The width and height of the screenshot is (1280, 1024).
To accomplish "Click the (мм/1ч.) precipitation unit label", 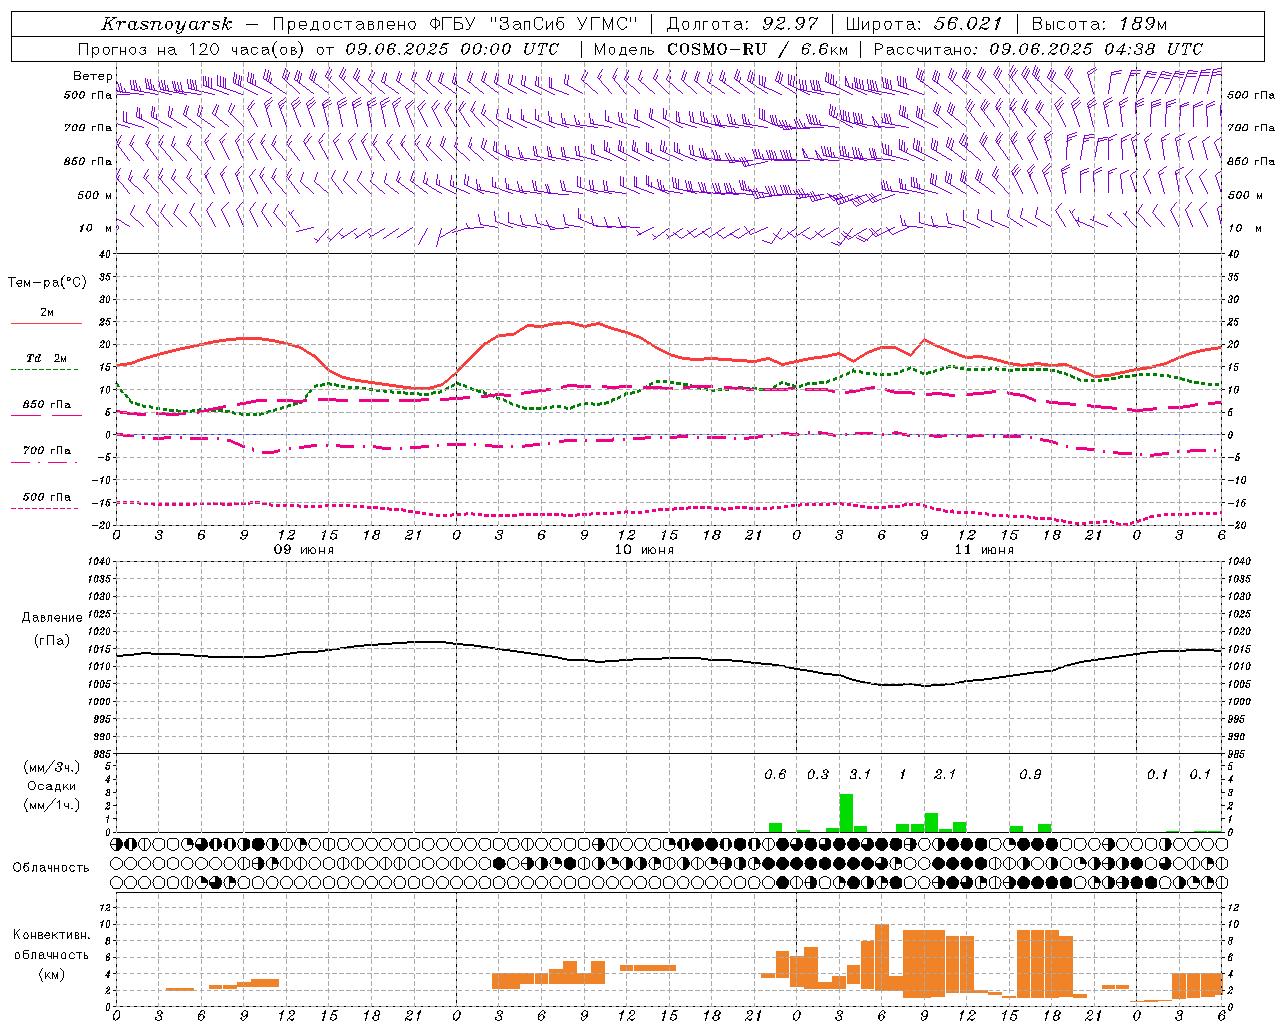I will click(52, 805).
